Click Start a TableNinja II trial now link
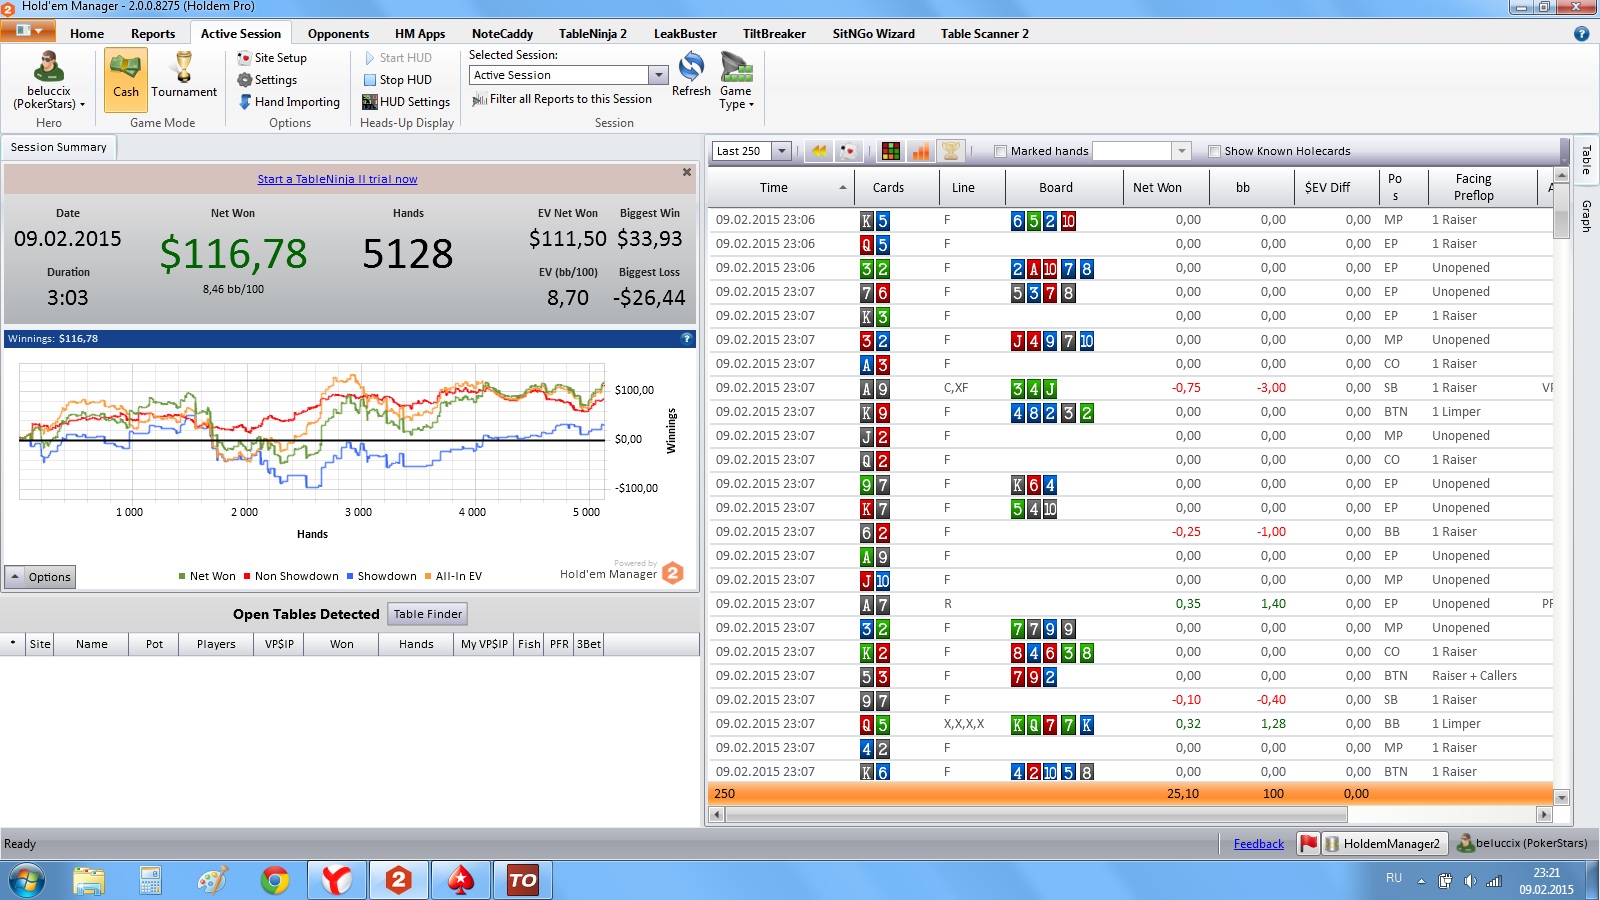The image size is (1600, 900). [337, 179]
